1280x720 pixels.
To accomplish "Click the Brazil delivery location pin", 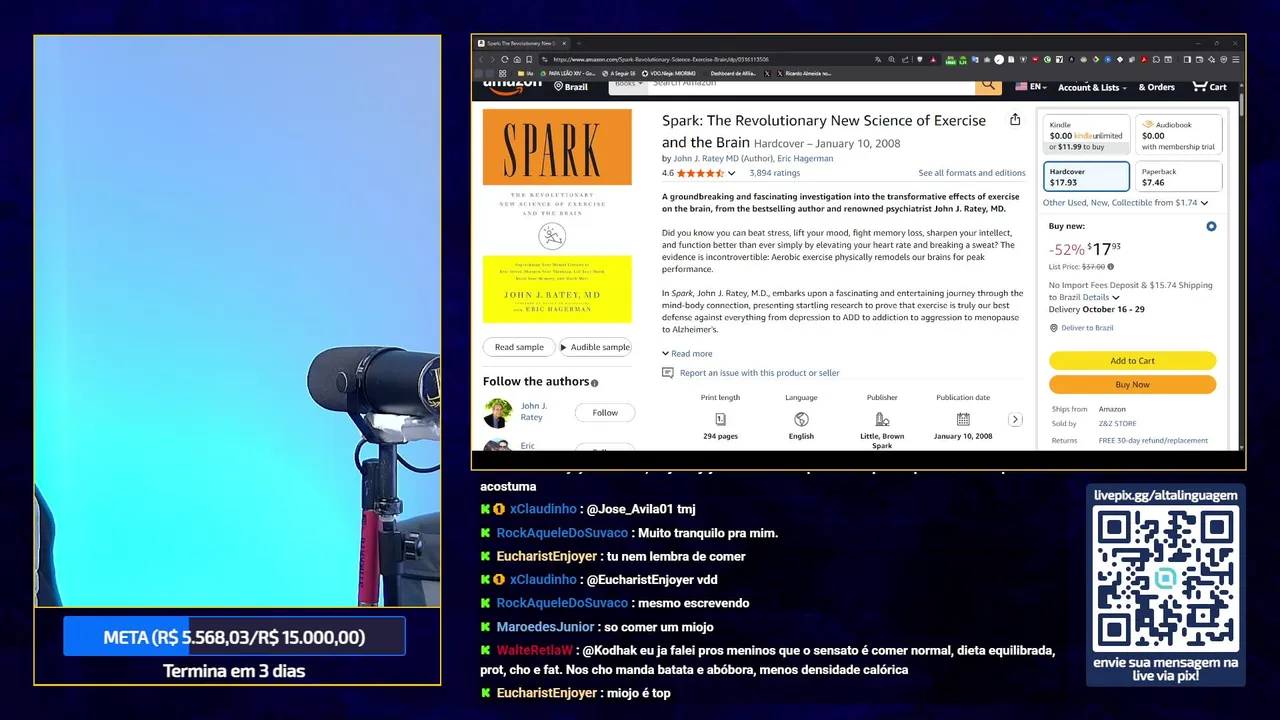I will [x=559, y=87].
